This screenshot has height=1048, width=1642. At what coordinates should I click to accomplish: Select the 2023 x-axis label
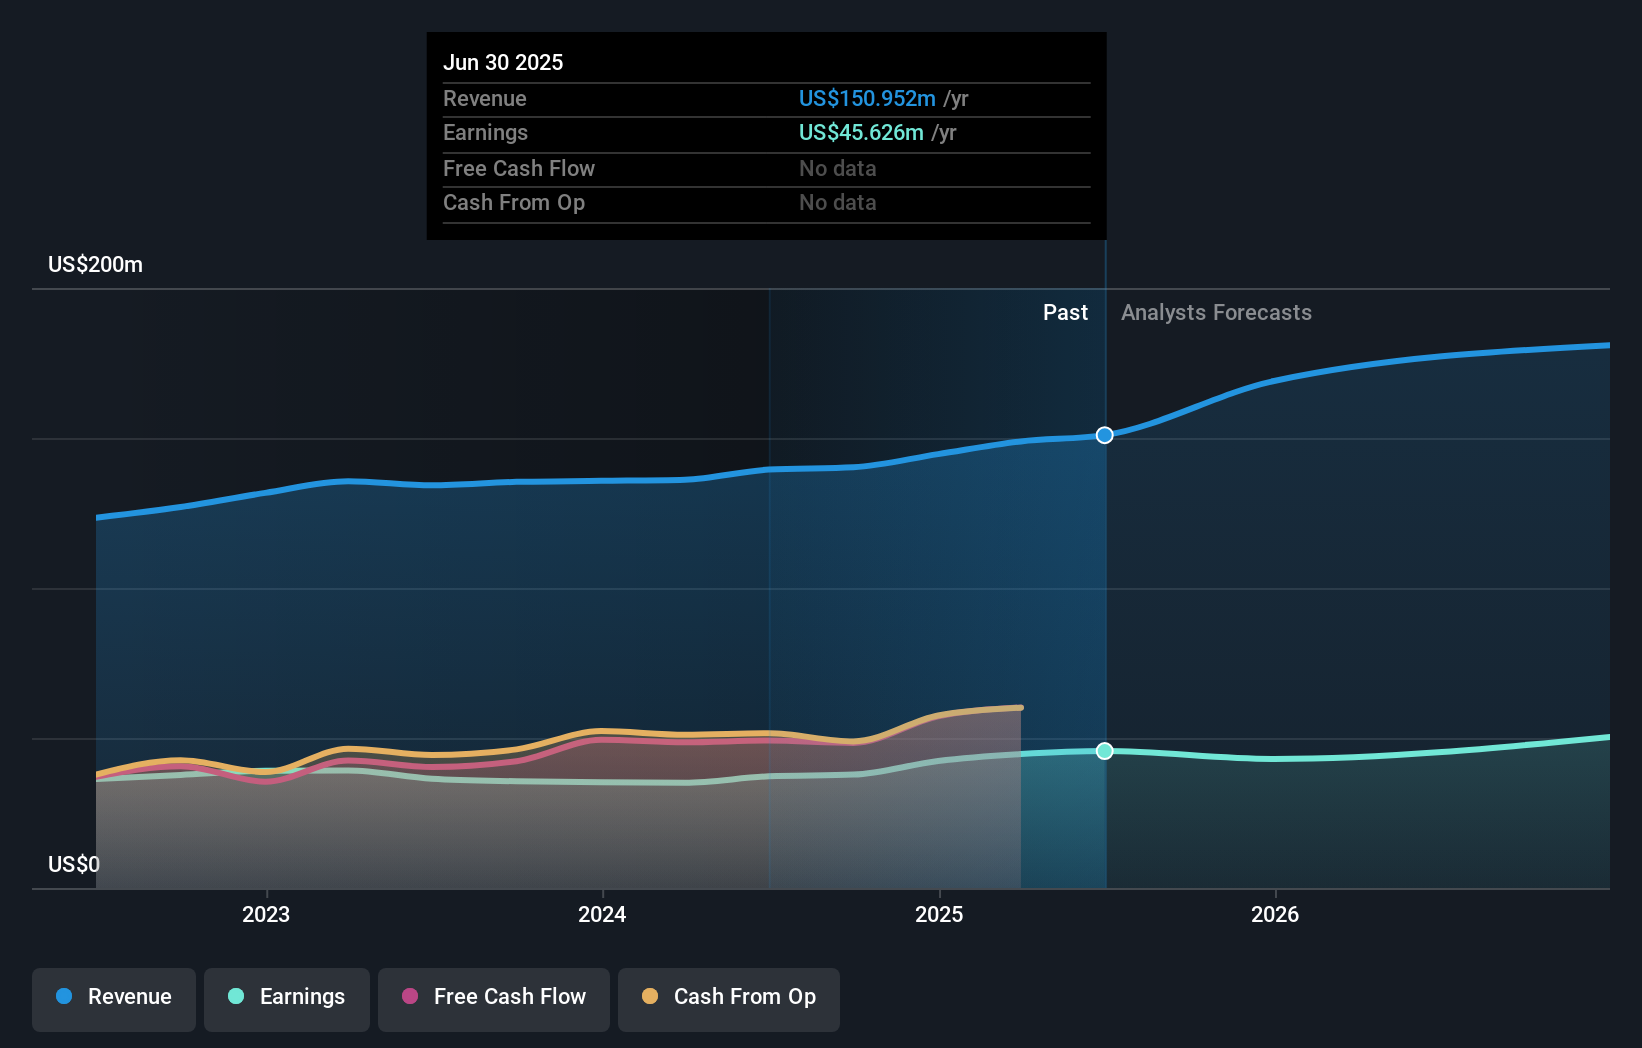tap(266, 914)
